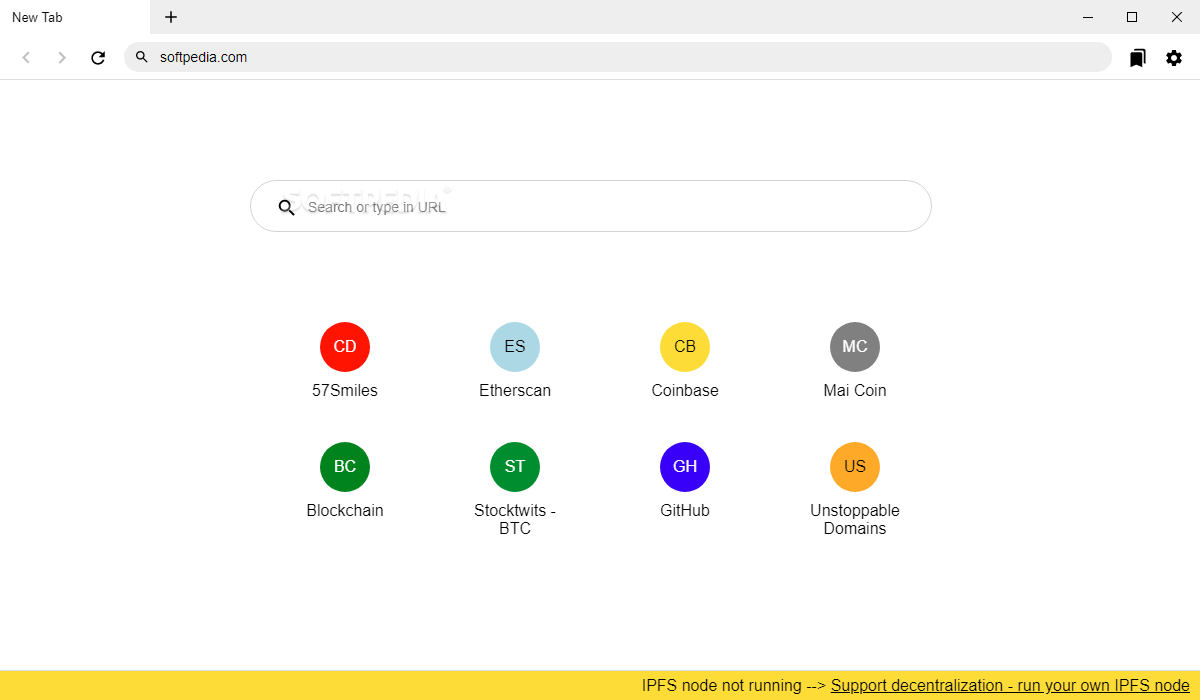Open the yellow CB Coinbase shortcut

coord(685,347)
